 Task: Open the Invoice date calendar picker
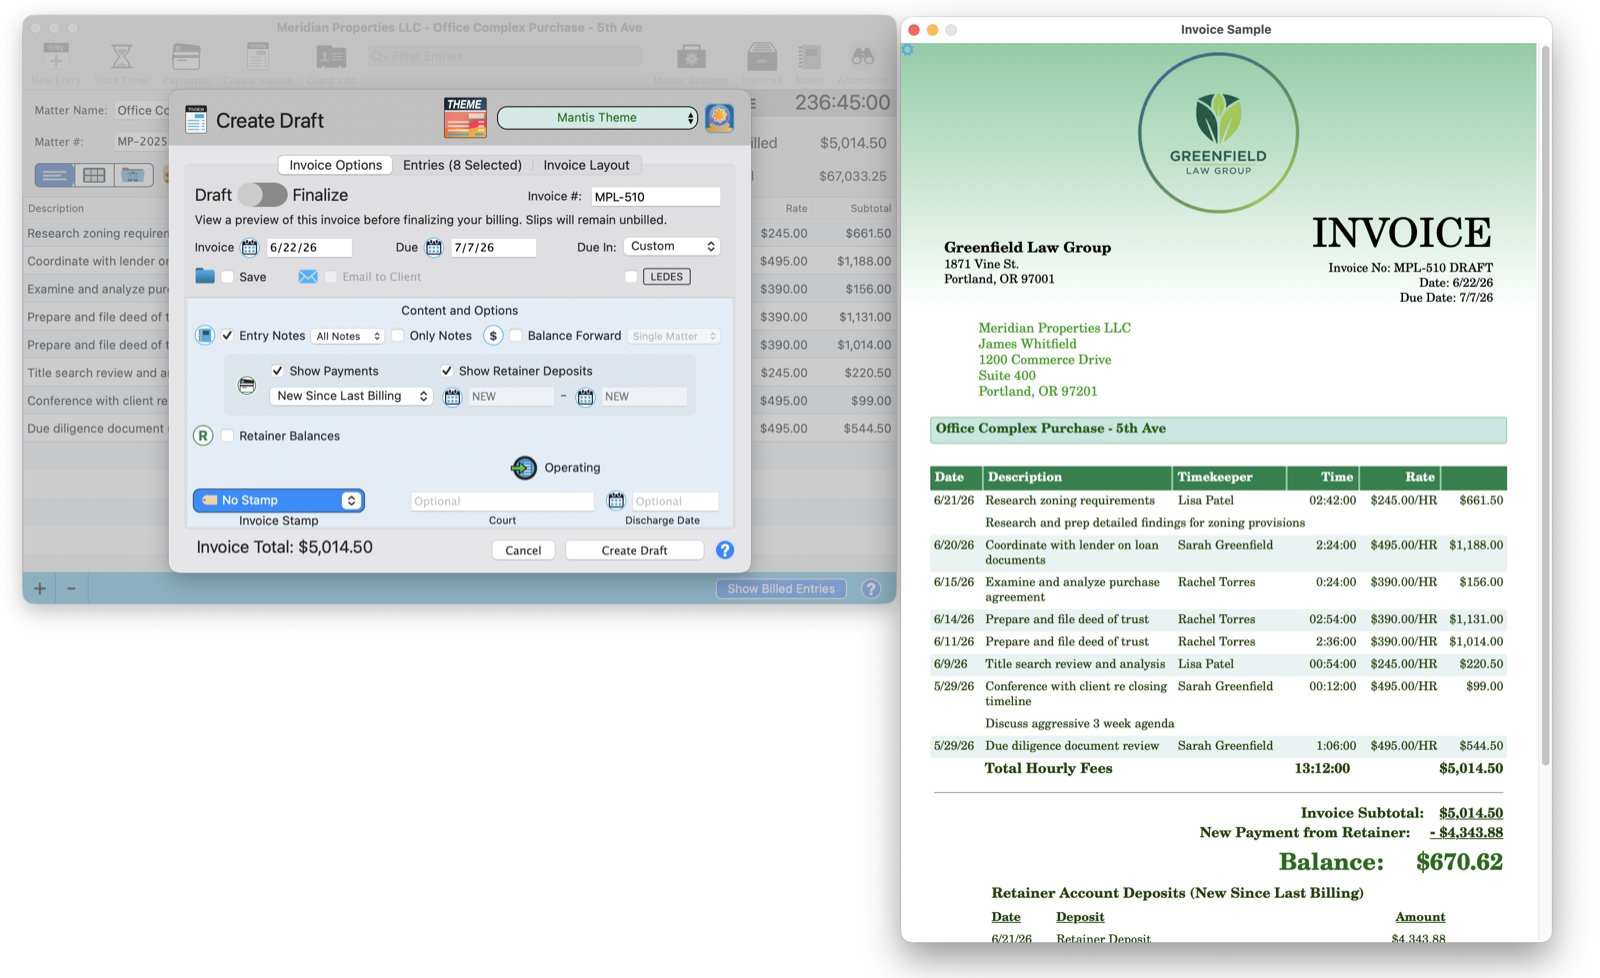coord(249,247)
